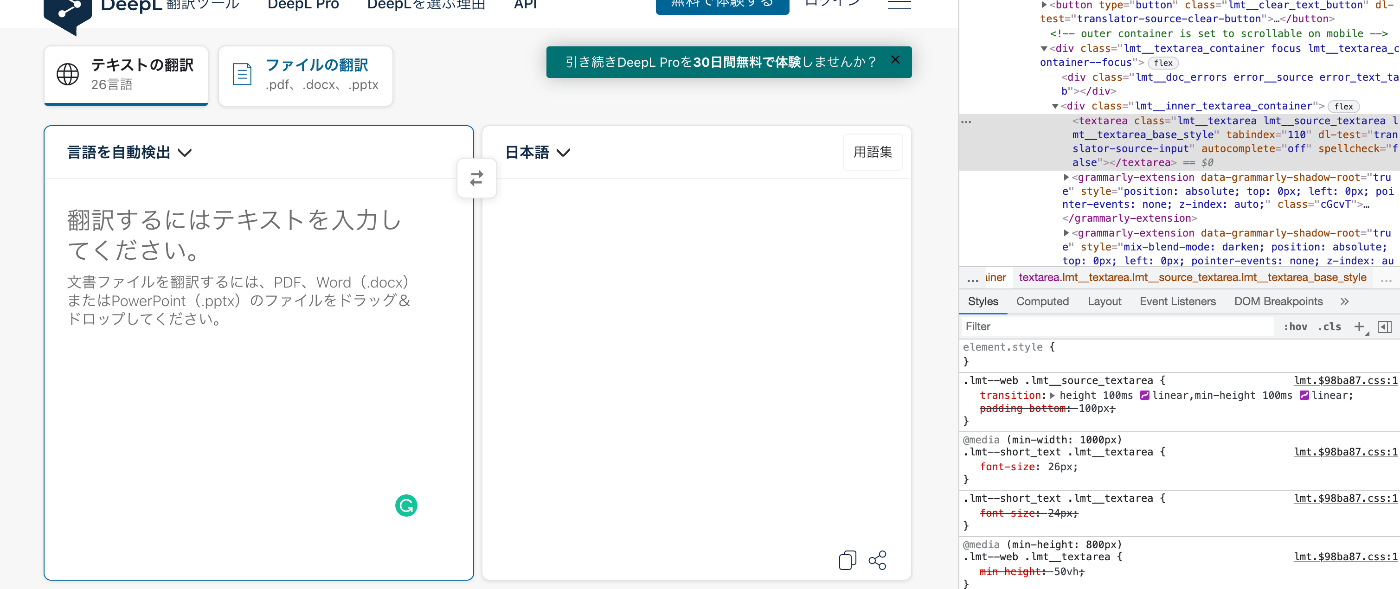Open API in the header navigation

coord(525,4)
